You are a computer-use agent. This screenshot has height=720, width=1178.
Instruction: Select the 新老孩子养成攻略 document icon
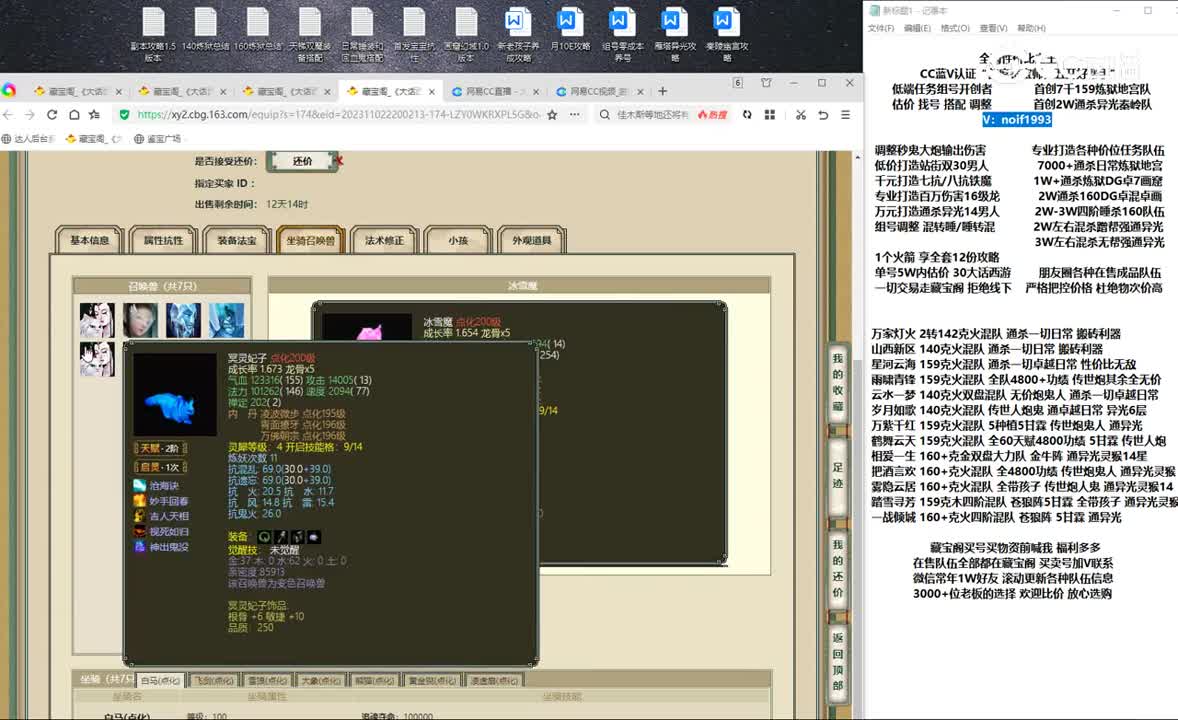pyautogui.click(x=518, y=34)
